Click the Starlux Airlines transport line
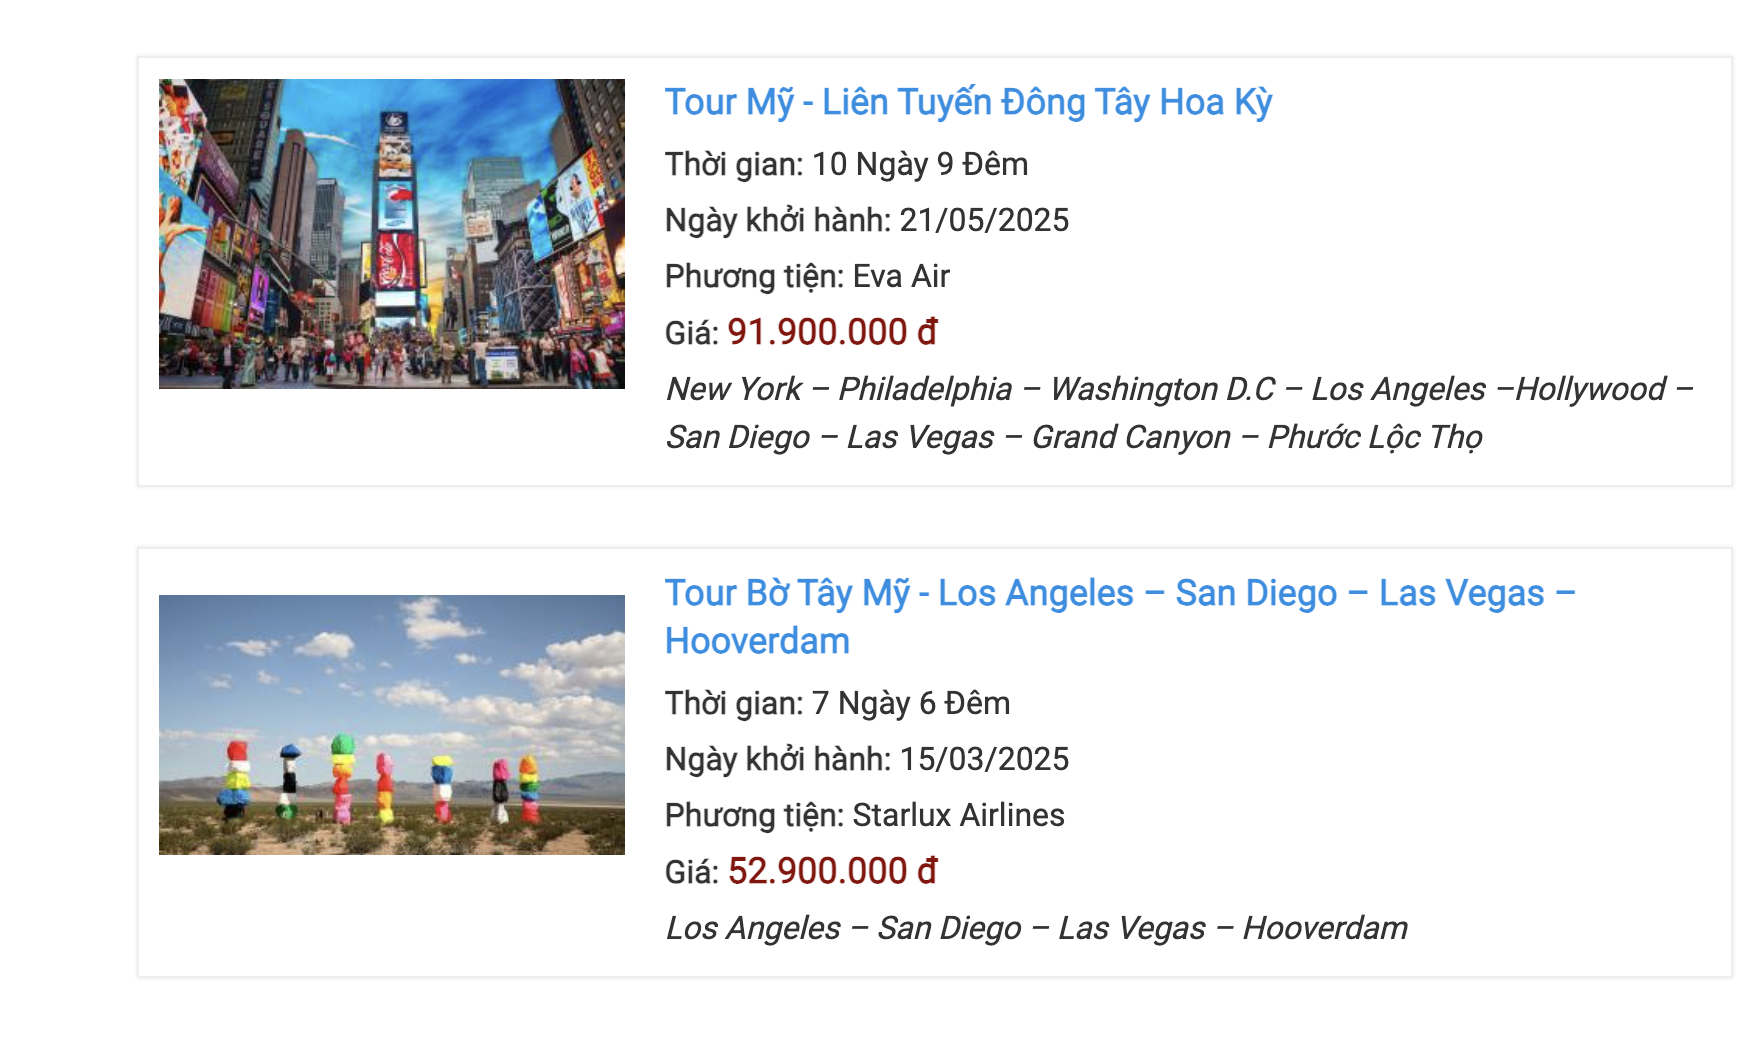The width and height of the screenshot is (1750, 1050). 864,815
